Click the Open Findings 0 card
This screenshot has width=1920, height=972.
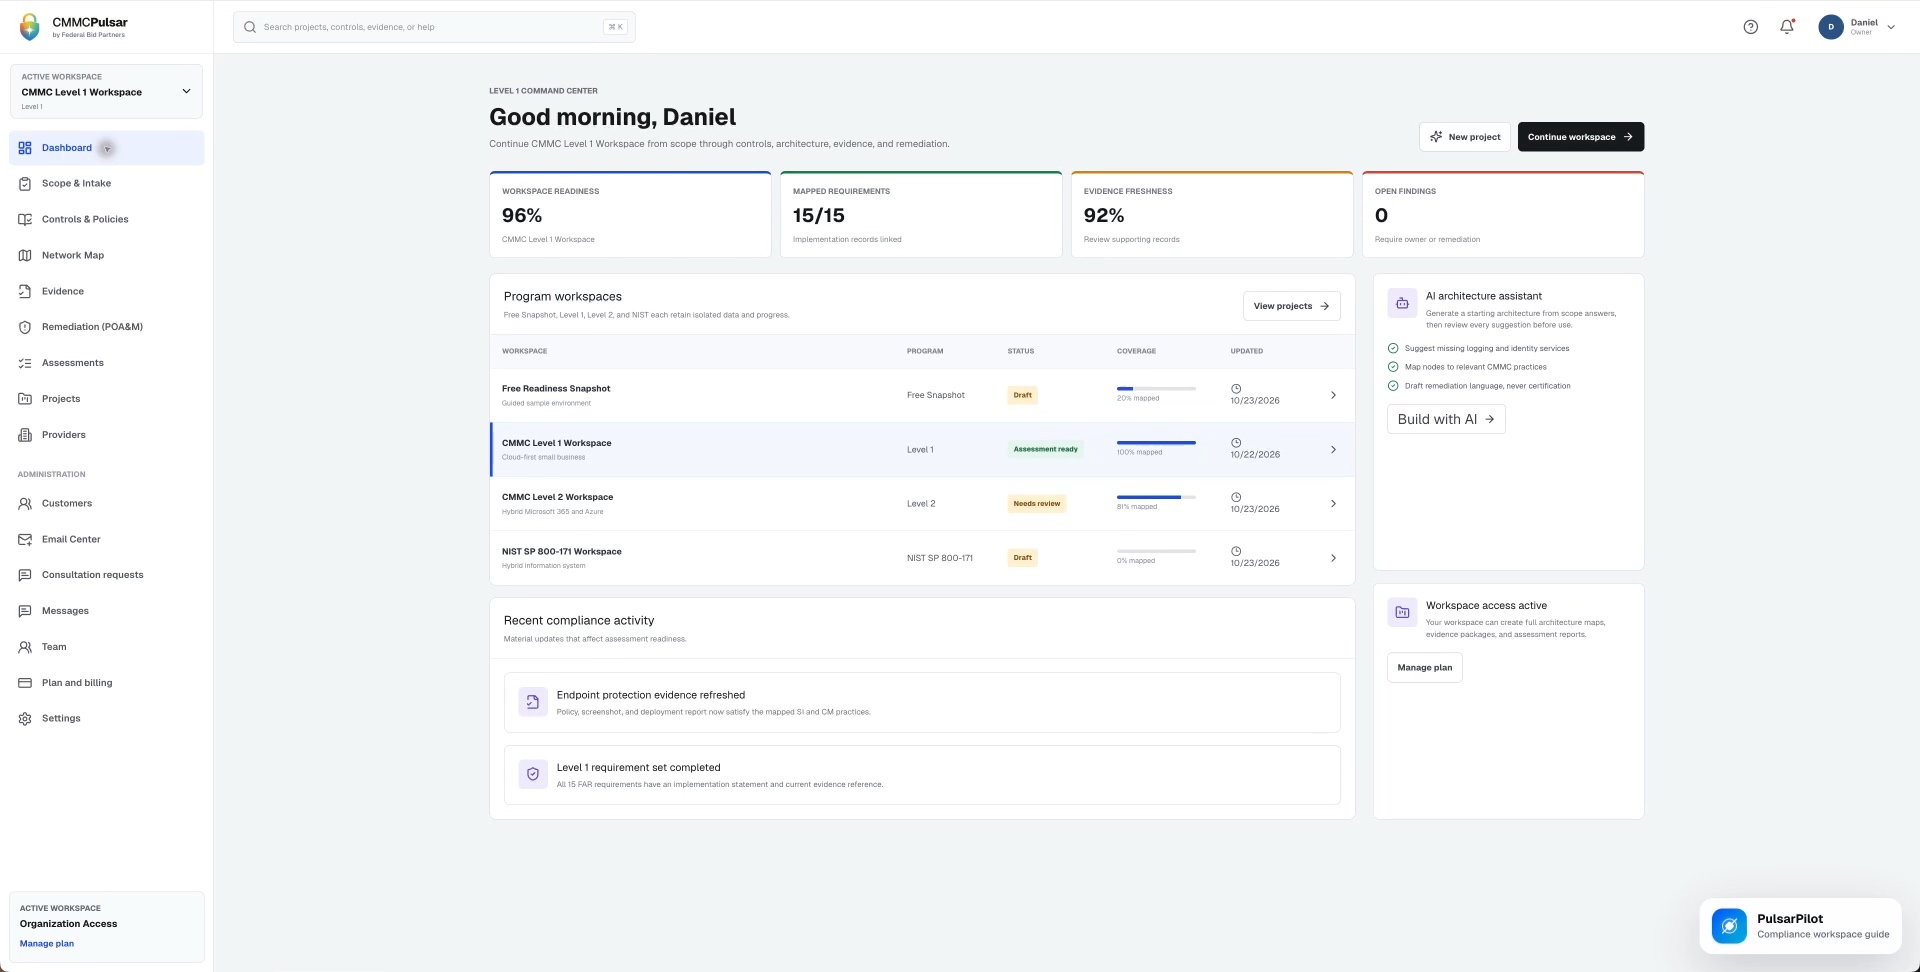tap(1503, 214)
